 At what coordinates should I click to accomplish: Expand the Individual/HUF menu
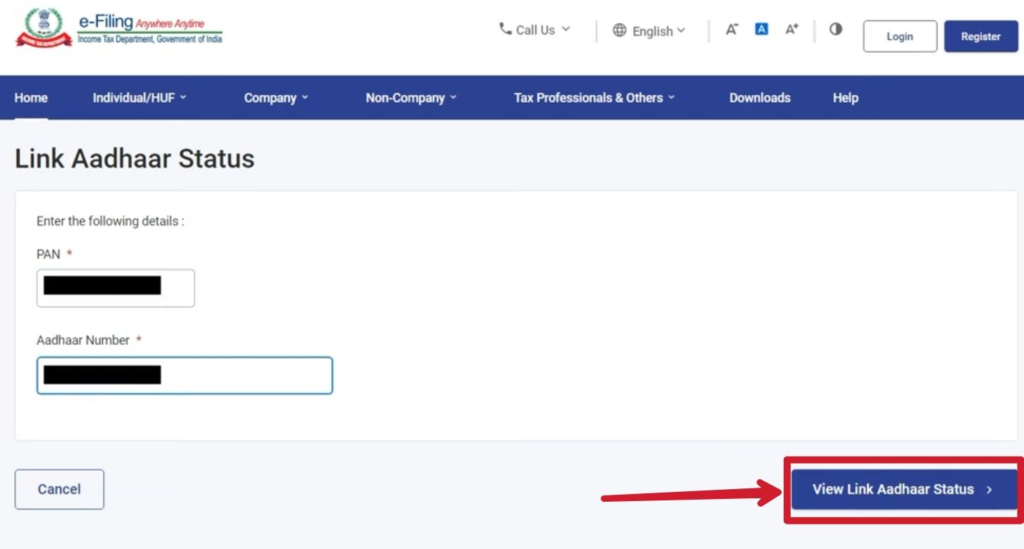(x=139, y=98)
